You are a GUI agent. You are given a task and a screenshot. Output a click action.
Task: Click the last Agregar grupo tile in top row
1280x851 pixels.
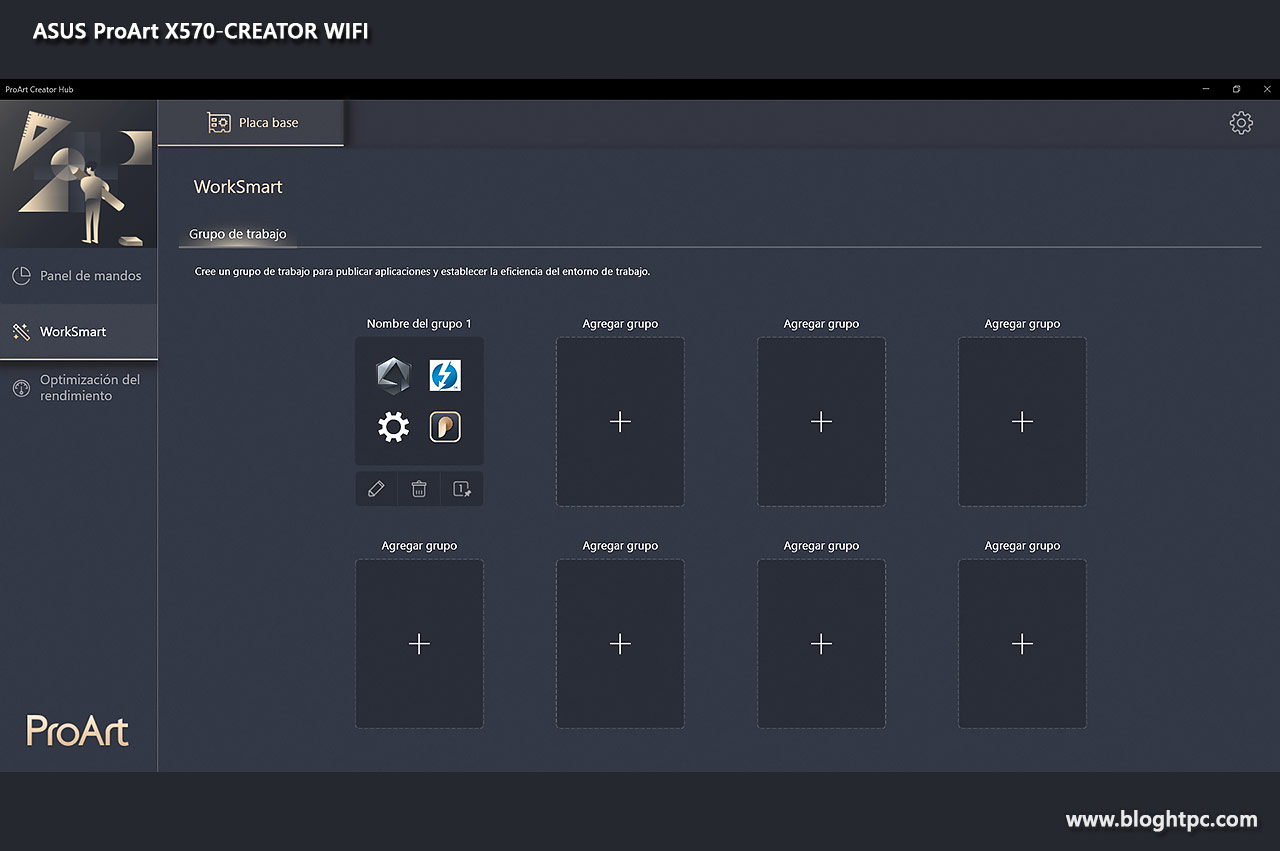[1021, 421]
